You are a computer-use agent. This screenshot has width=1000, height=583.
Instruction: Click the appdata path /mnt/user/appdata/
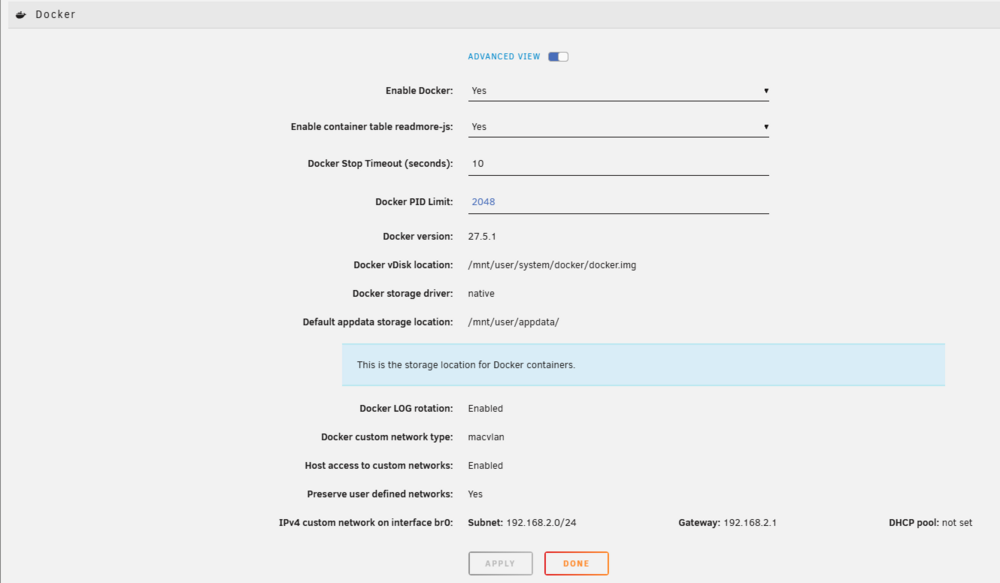tap(513, 322)
